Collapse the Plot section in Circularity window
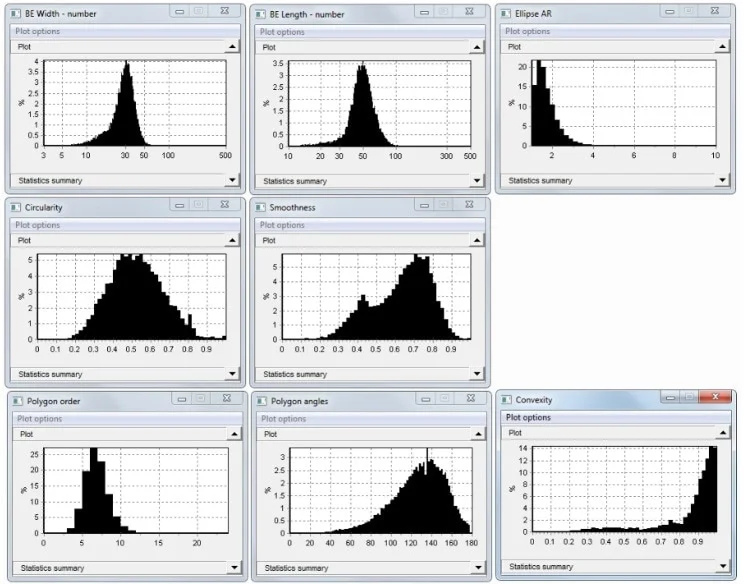 pos(232,240)
